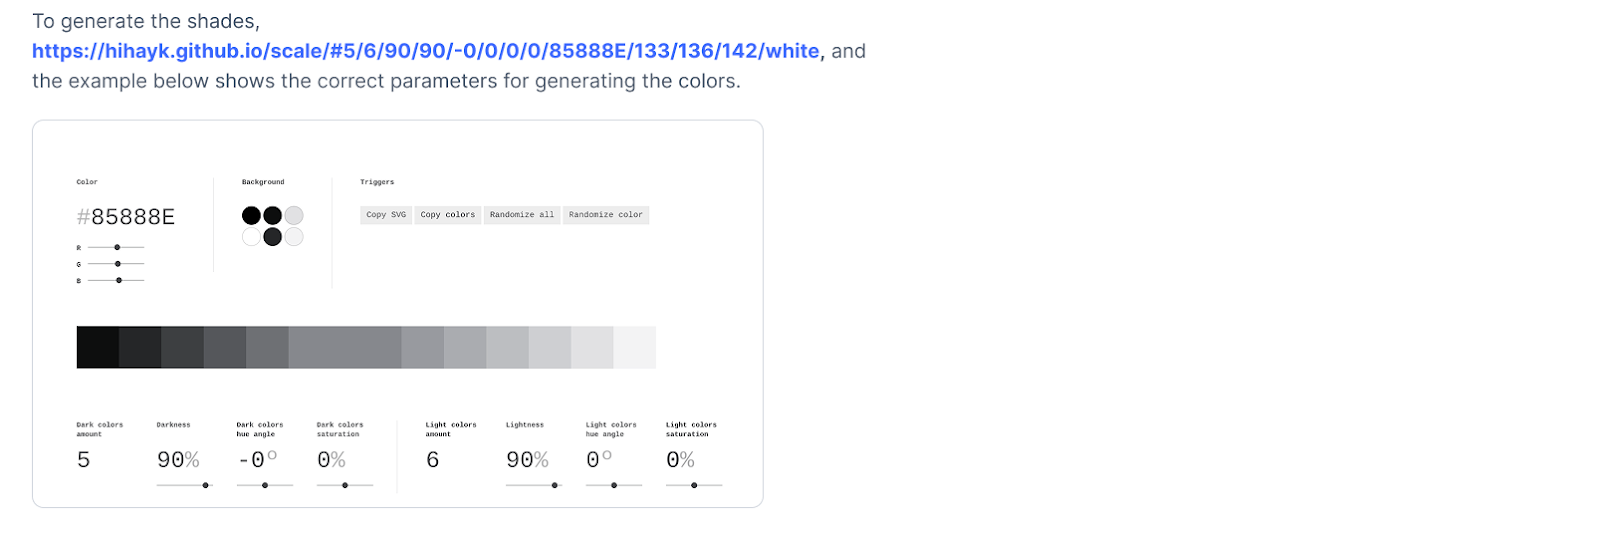This screenshot has height=546, width=1600.
Task: Select the top-left black background swatch
Action: (x=251, y=215)
